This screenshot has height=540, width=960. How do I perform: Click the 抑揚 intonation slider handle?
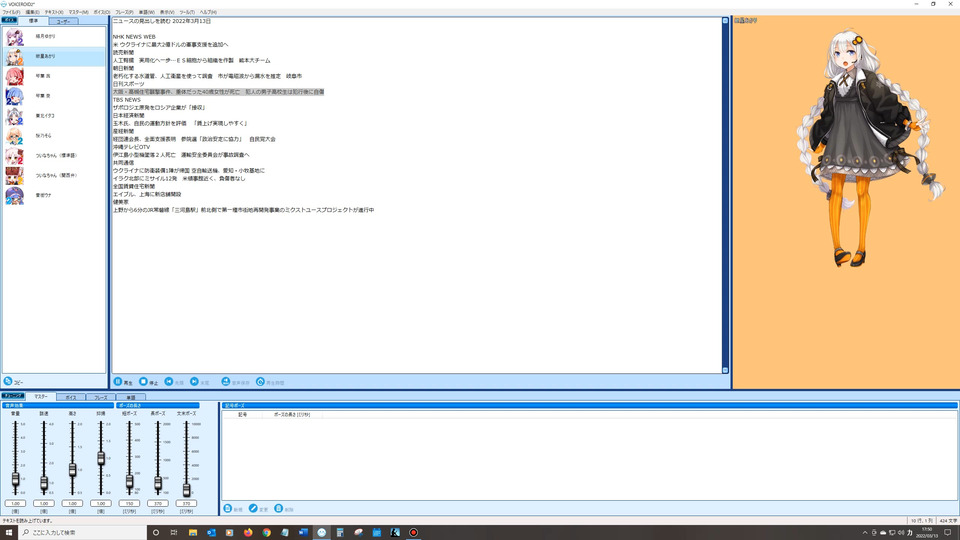click(x=101, y=458)
